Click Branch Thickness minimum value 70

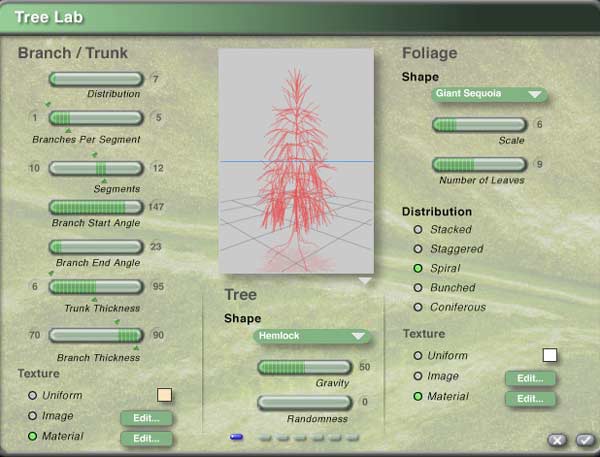point(34,335)
